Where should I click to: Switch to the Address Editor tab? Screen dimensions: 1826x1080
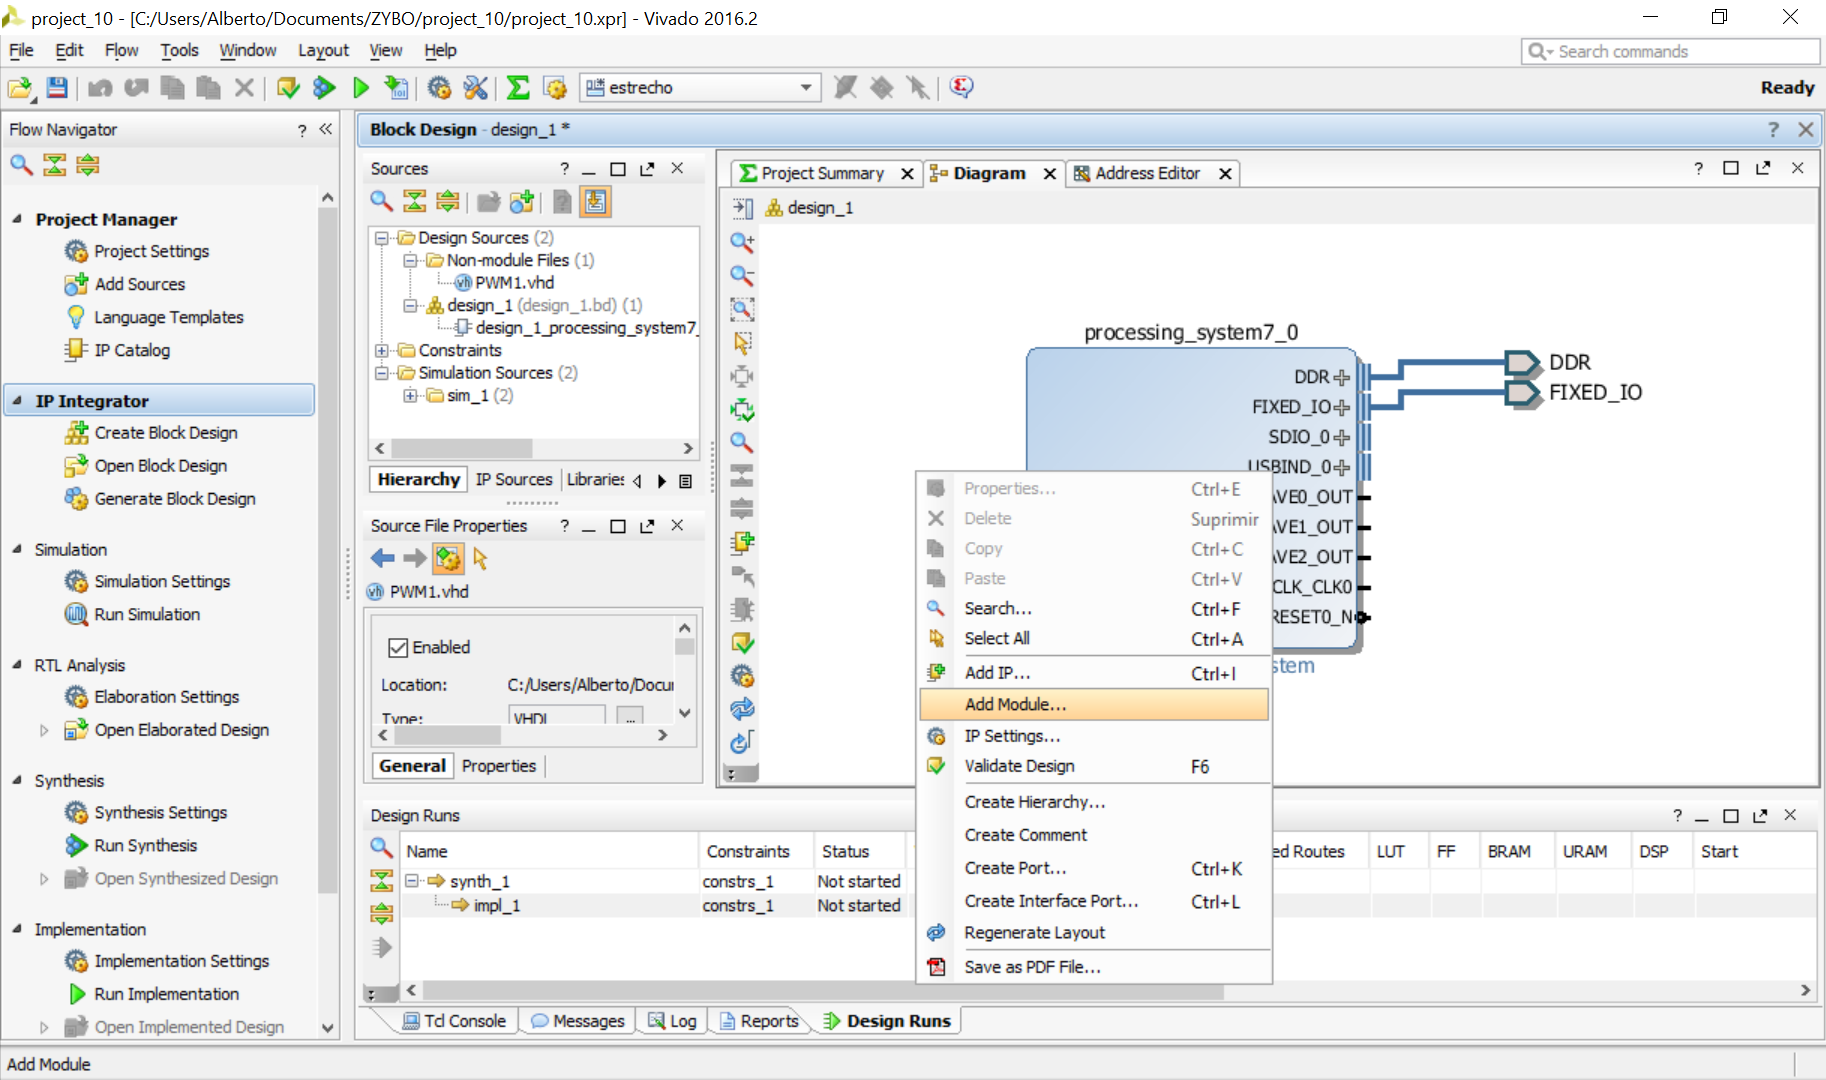1148,173
